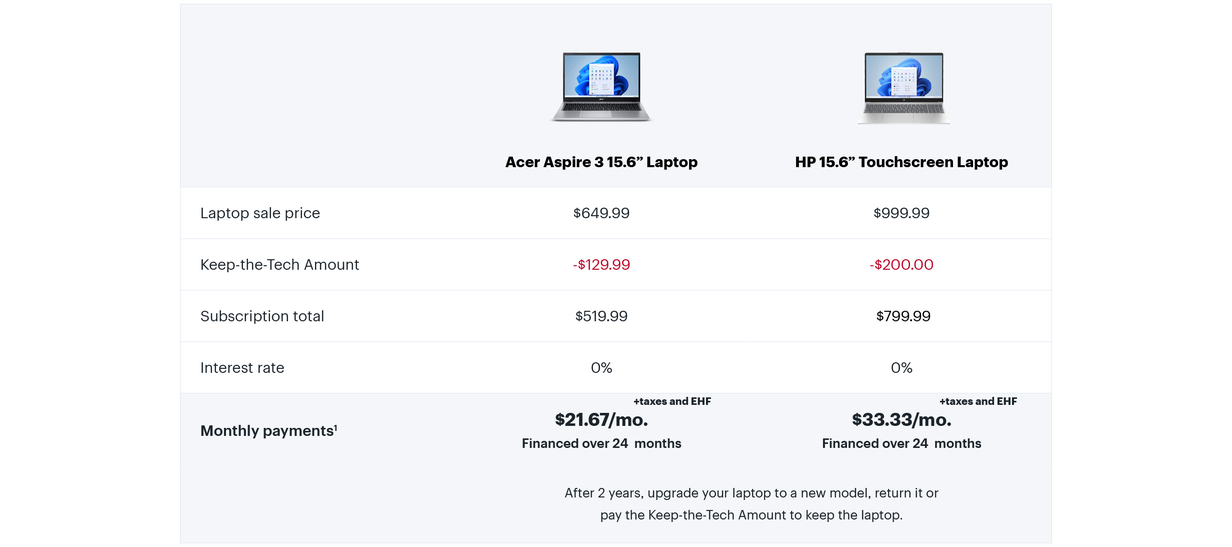
Task: Click the $21.67/mo. monthly payment
Action: [x=601, y=420]
